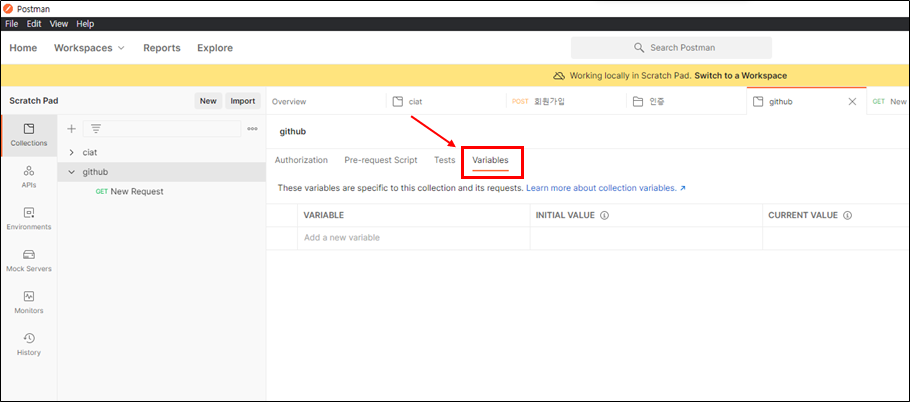This screenshot has height=402, width=910.
Task: Close the github tab
Action: [853, 102]
